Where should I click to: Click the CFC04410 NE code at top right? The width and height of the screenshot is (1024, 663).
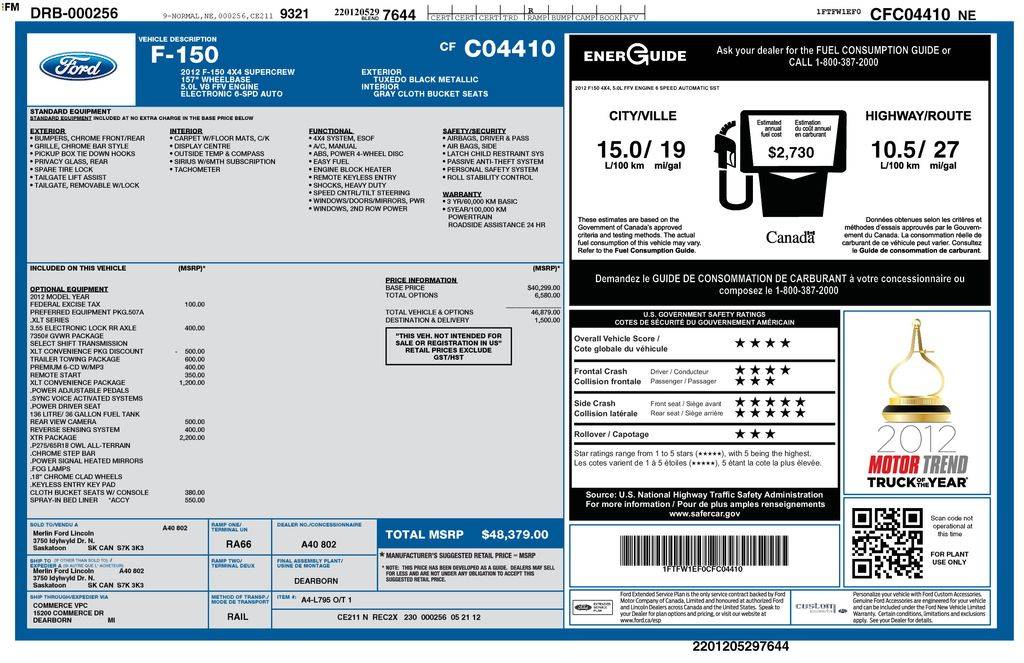923,14
